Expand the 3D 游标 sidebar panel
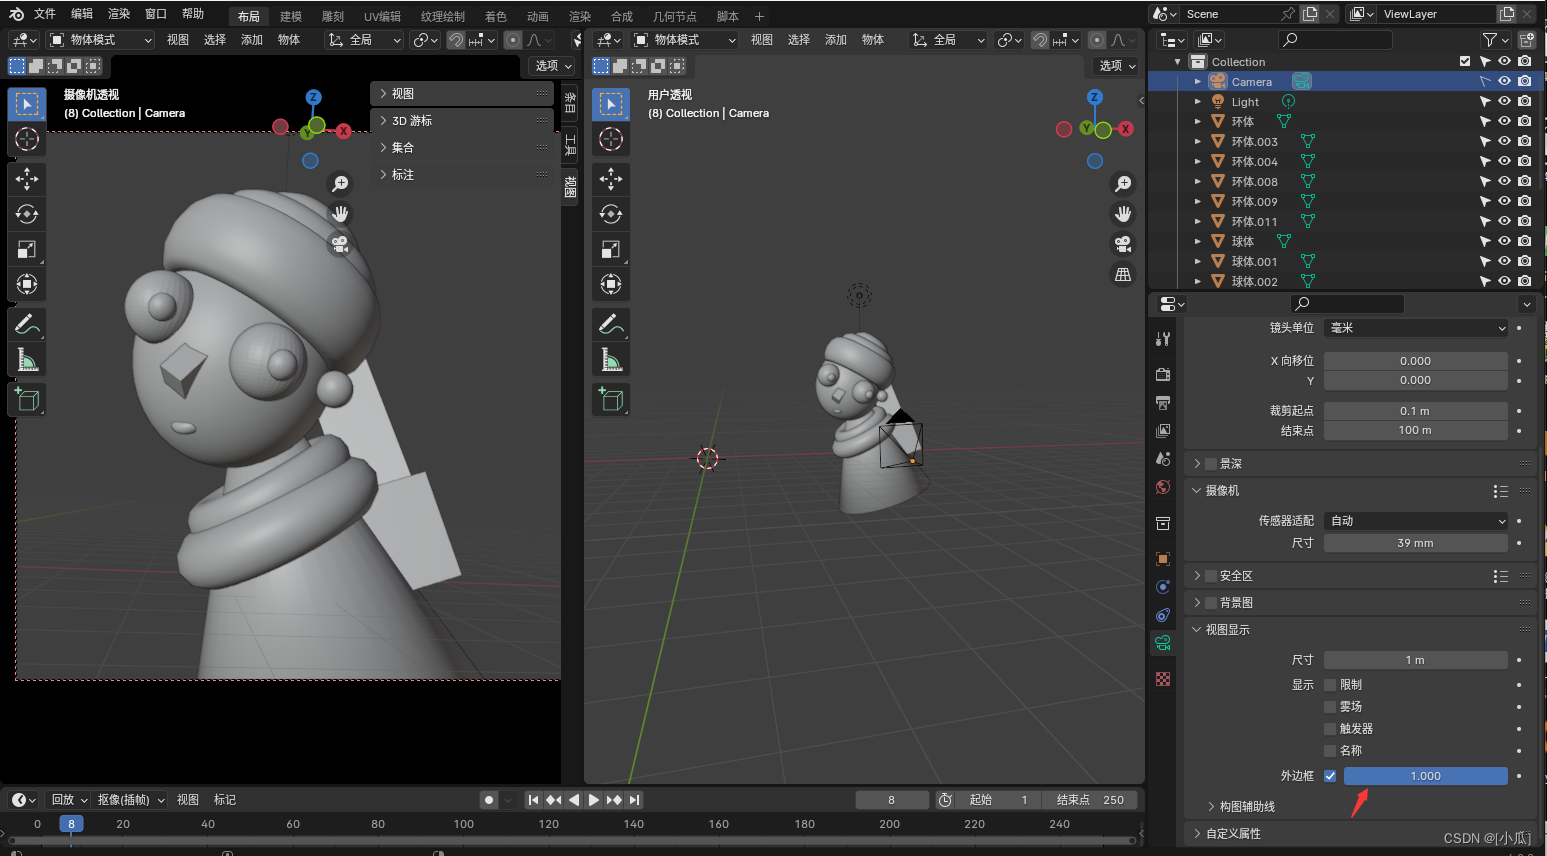1547x856 pixels. pyautogui.click(x=462, y=121)
